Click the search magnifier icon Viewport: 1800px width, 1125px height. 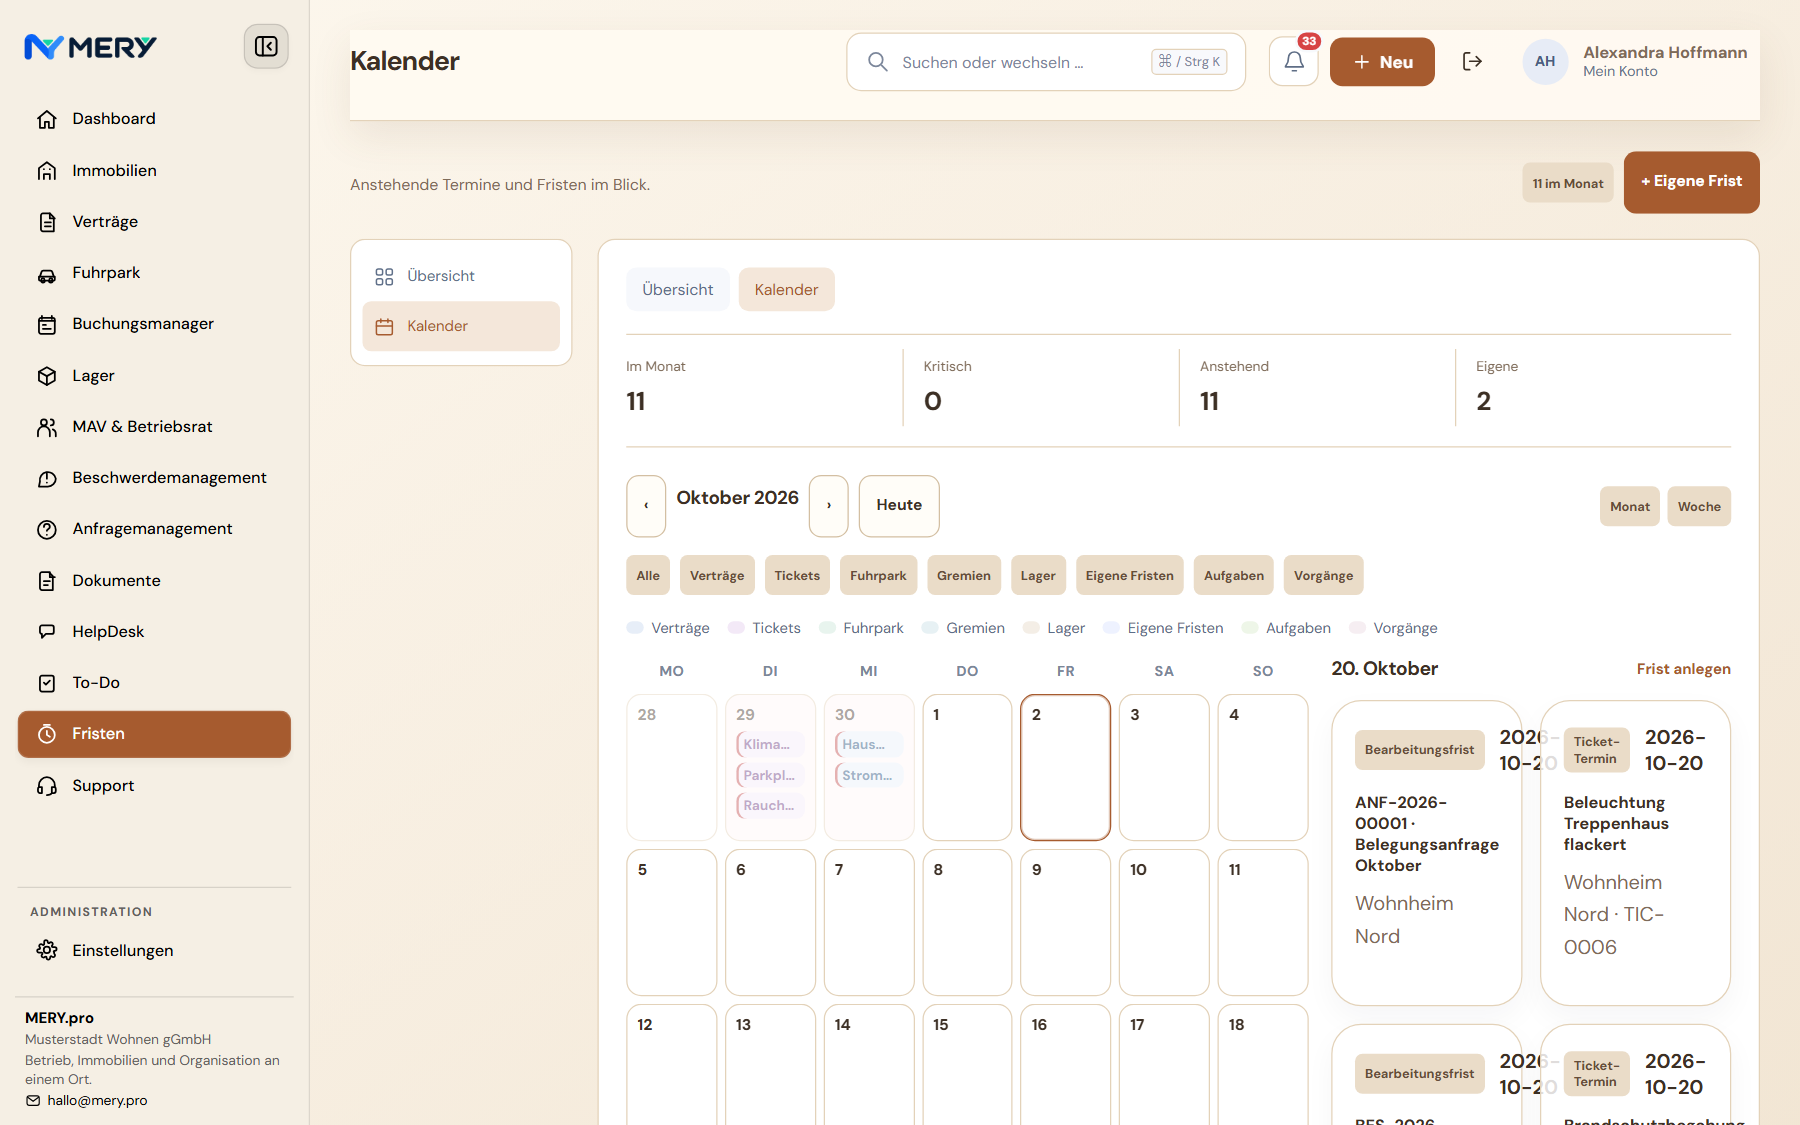pos(878,62)
